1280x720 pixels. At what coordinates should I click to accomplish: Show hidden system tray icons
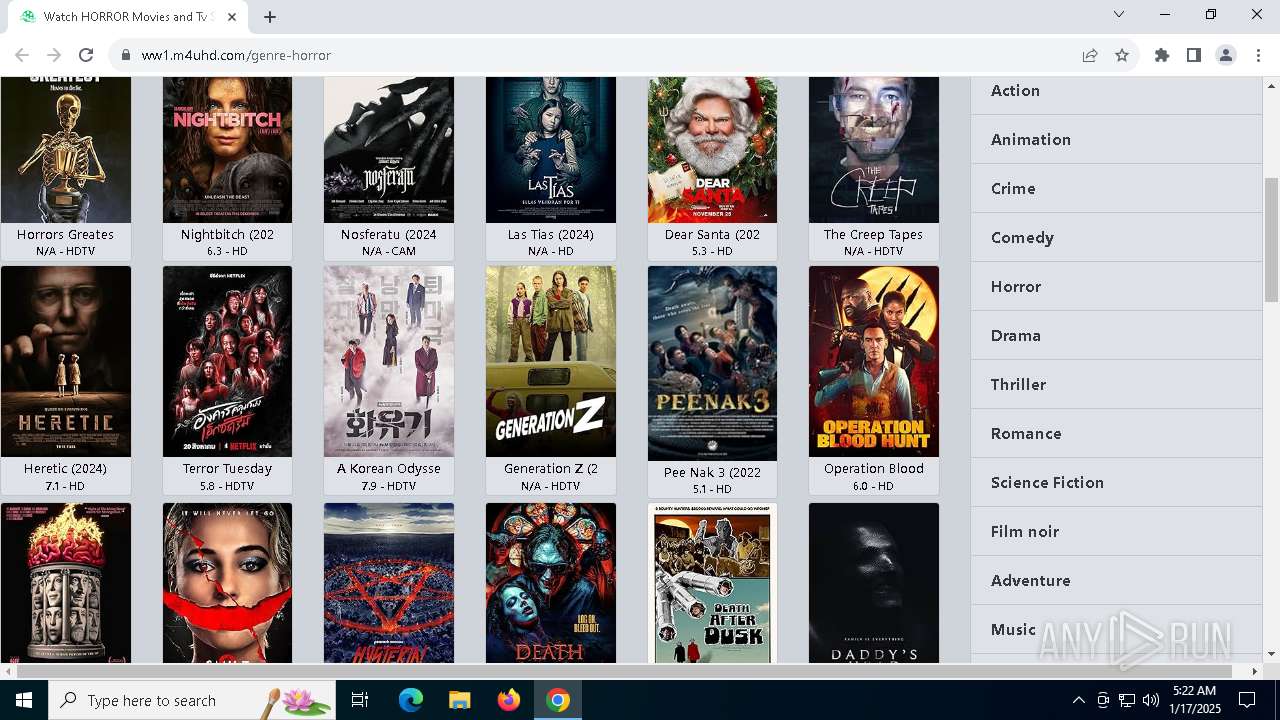(1078, 700)
